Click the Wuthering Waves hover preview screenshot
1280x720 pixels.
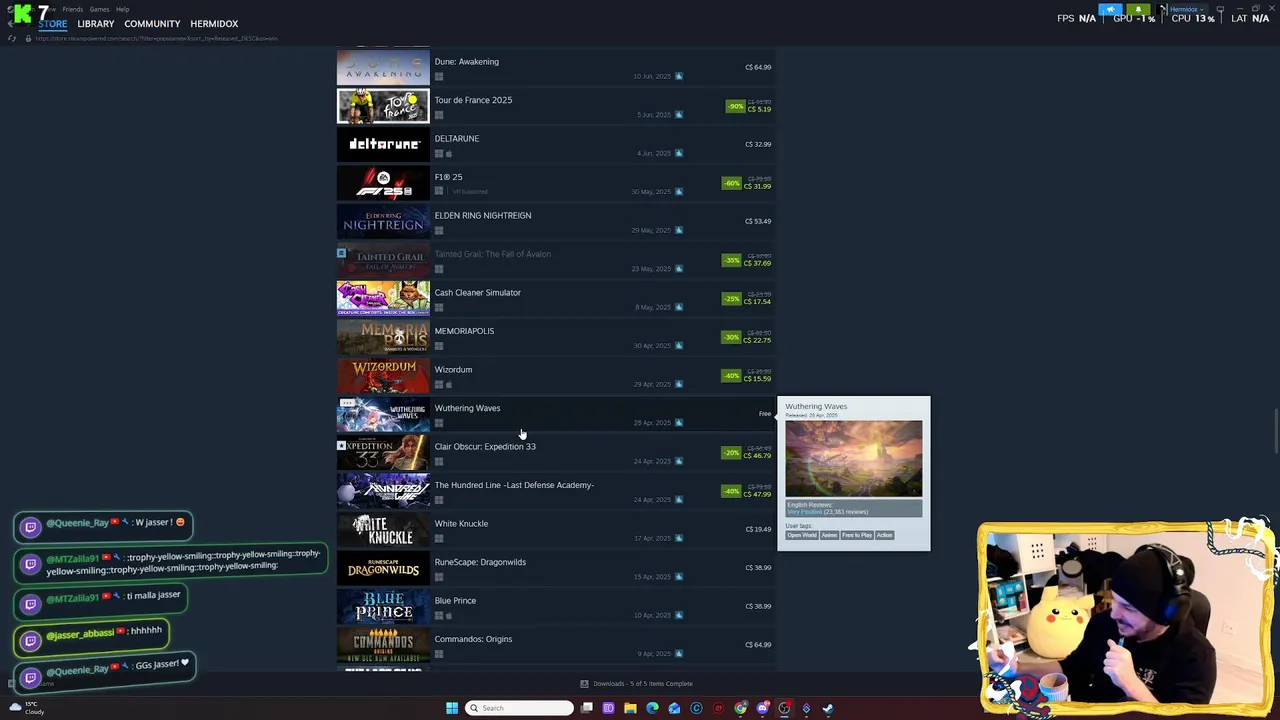(853, 458)
